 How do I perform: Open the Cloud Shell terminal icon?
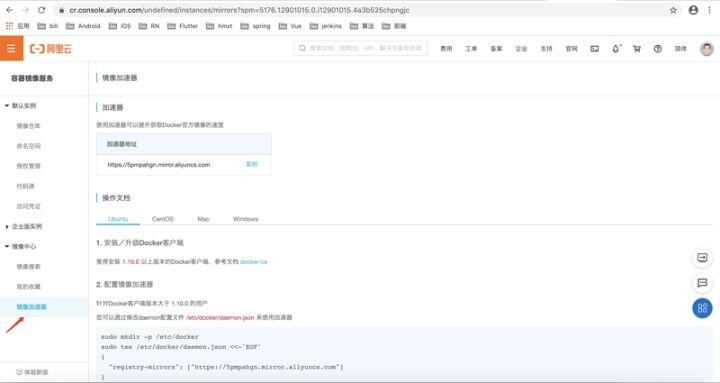(x=594, y=49)
